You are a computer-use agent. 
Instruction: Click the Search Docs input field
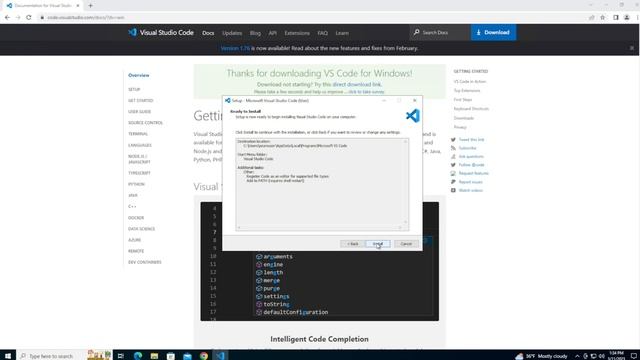point(440,32)
